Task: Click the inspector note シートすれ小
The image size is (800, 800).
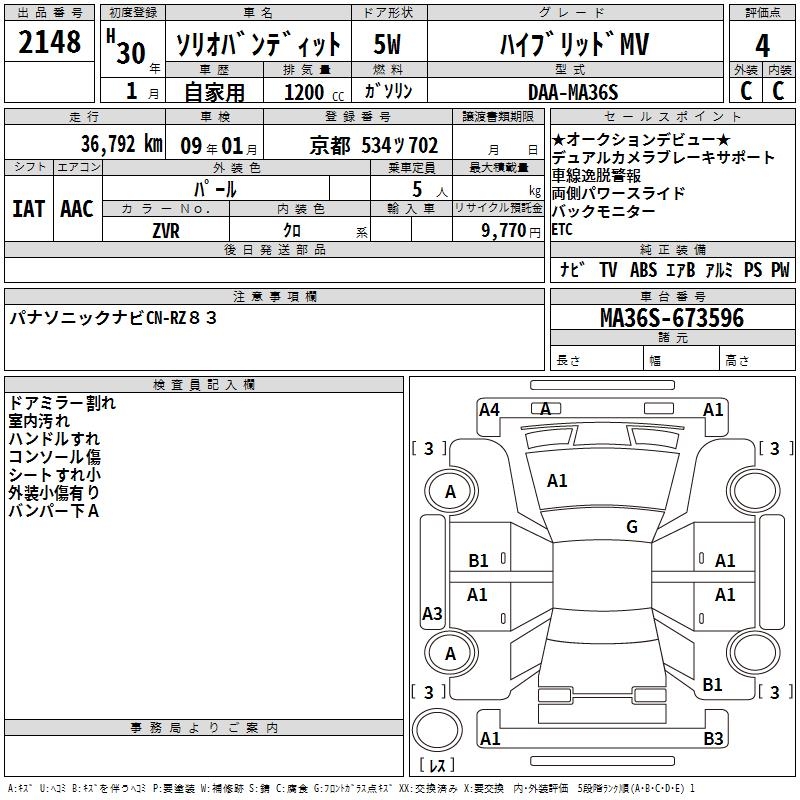Action: click(55, 474)
